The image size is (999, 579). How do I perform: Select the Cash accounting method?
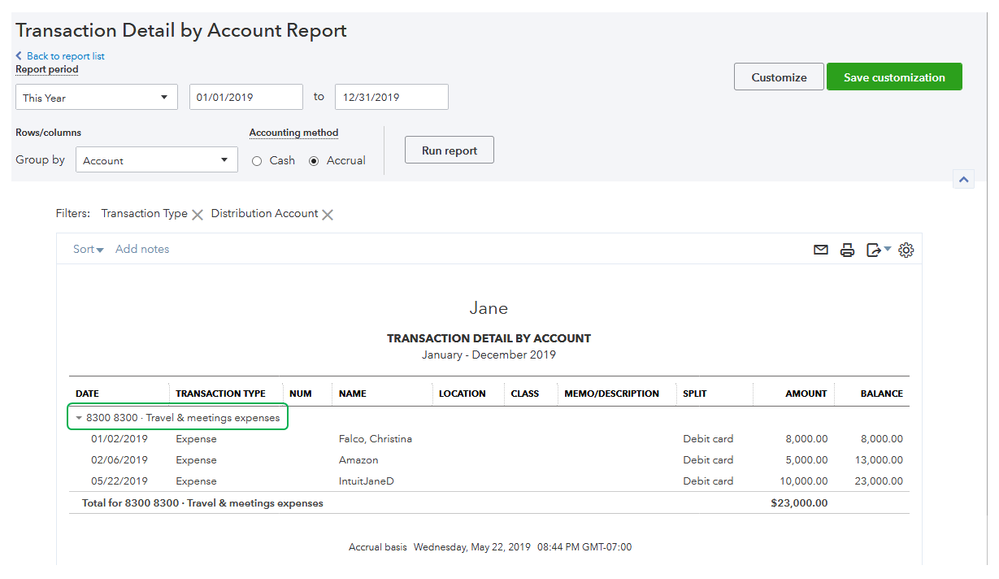point(257,161)
